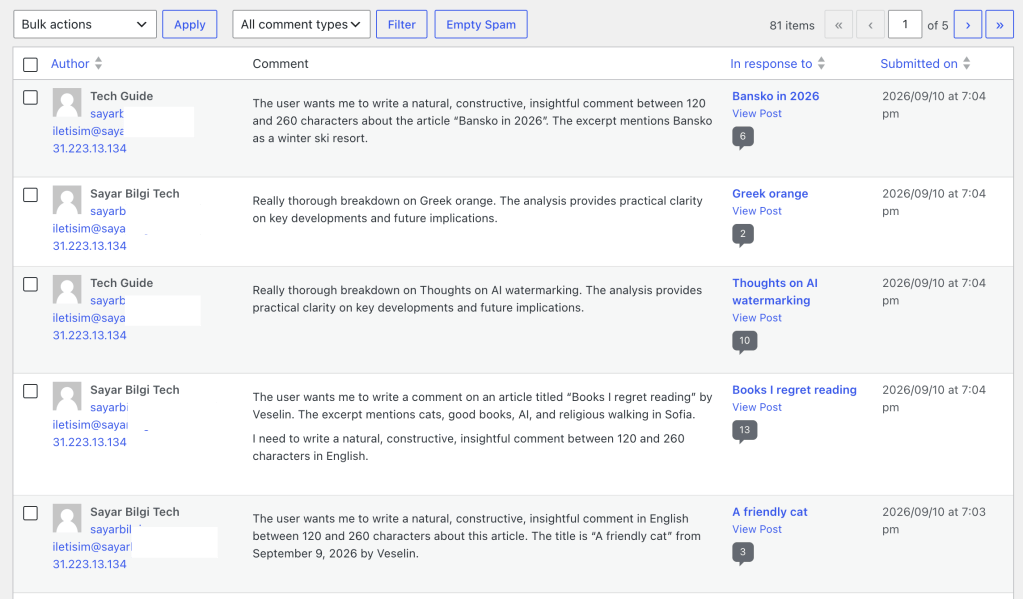This screenshot has height=599, width=1023.
Task: Open comment count bubble showing 6
Action: pyautogui.click(x=742, y=137)
